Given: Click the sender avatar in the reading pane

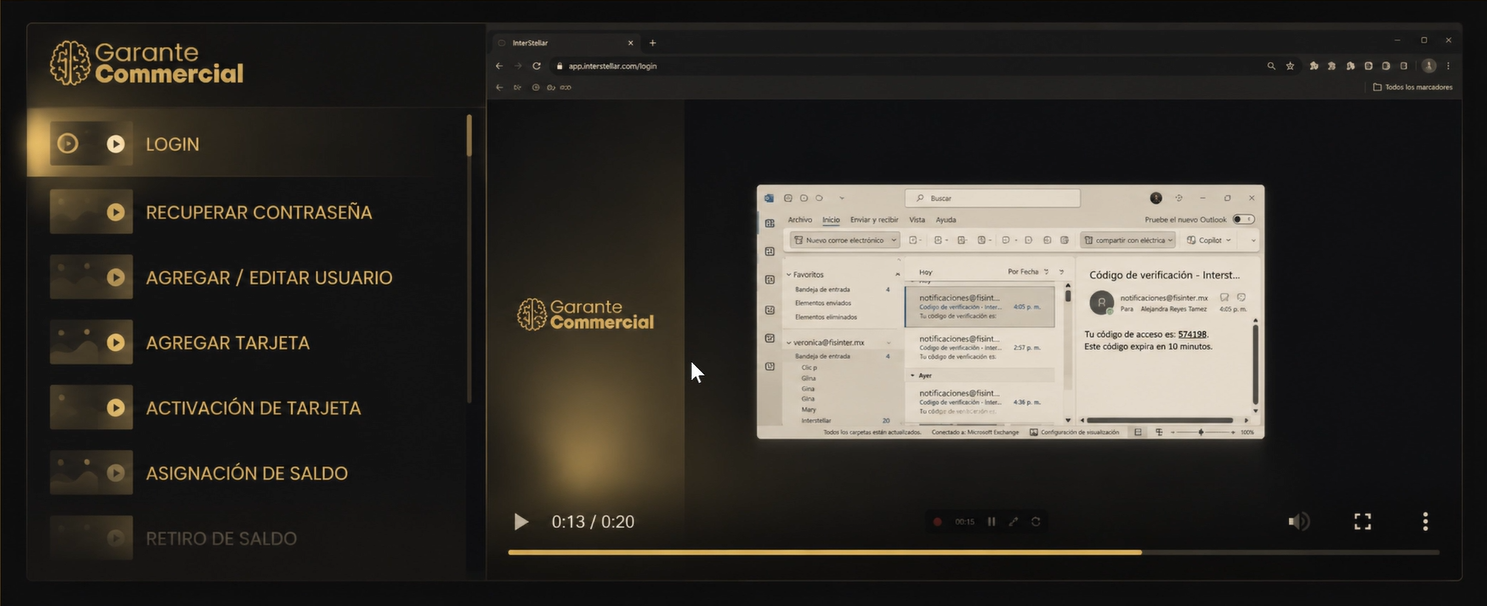Looking at the screenshot, I should (x=1102, y=302).
